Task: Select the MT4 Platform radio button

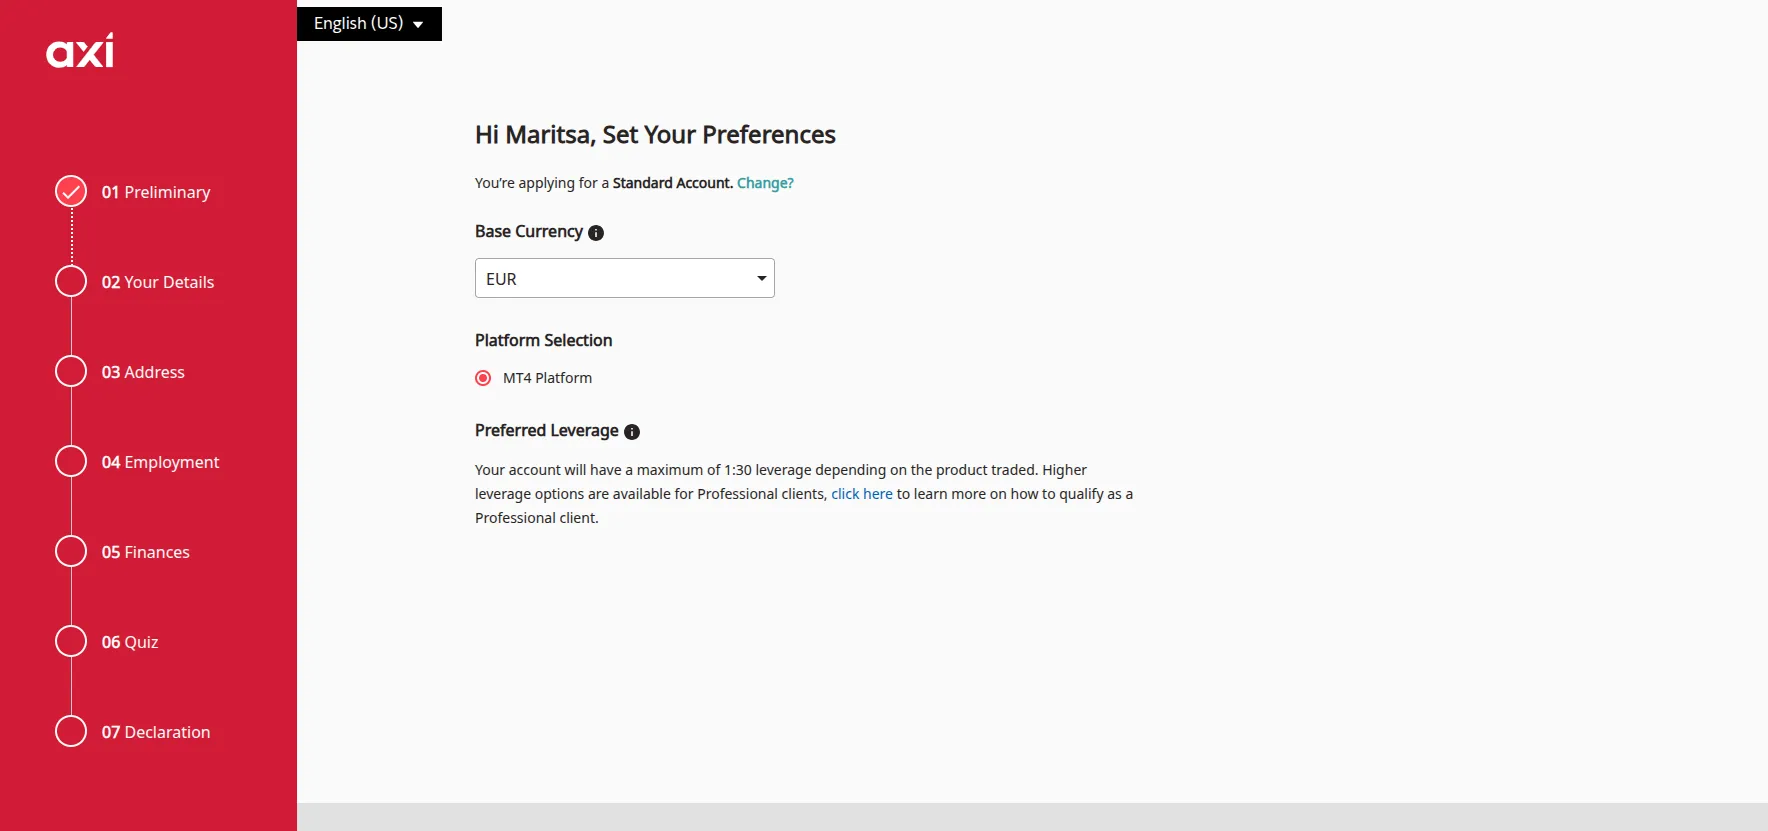Action: coord(483,378)
